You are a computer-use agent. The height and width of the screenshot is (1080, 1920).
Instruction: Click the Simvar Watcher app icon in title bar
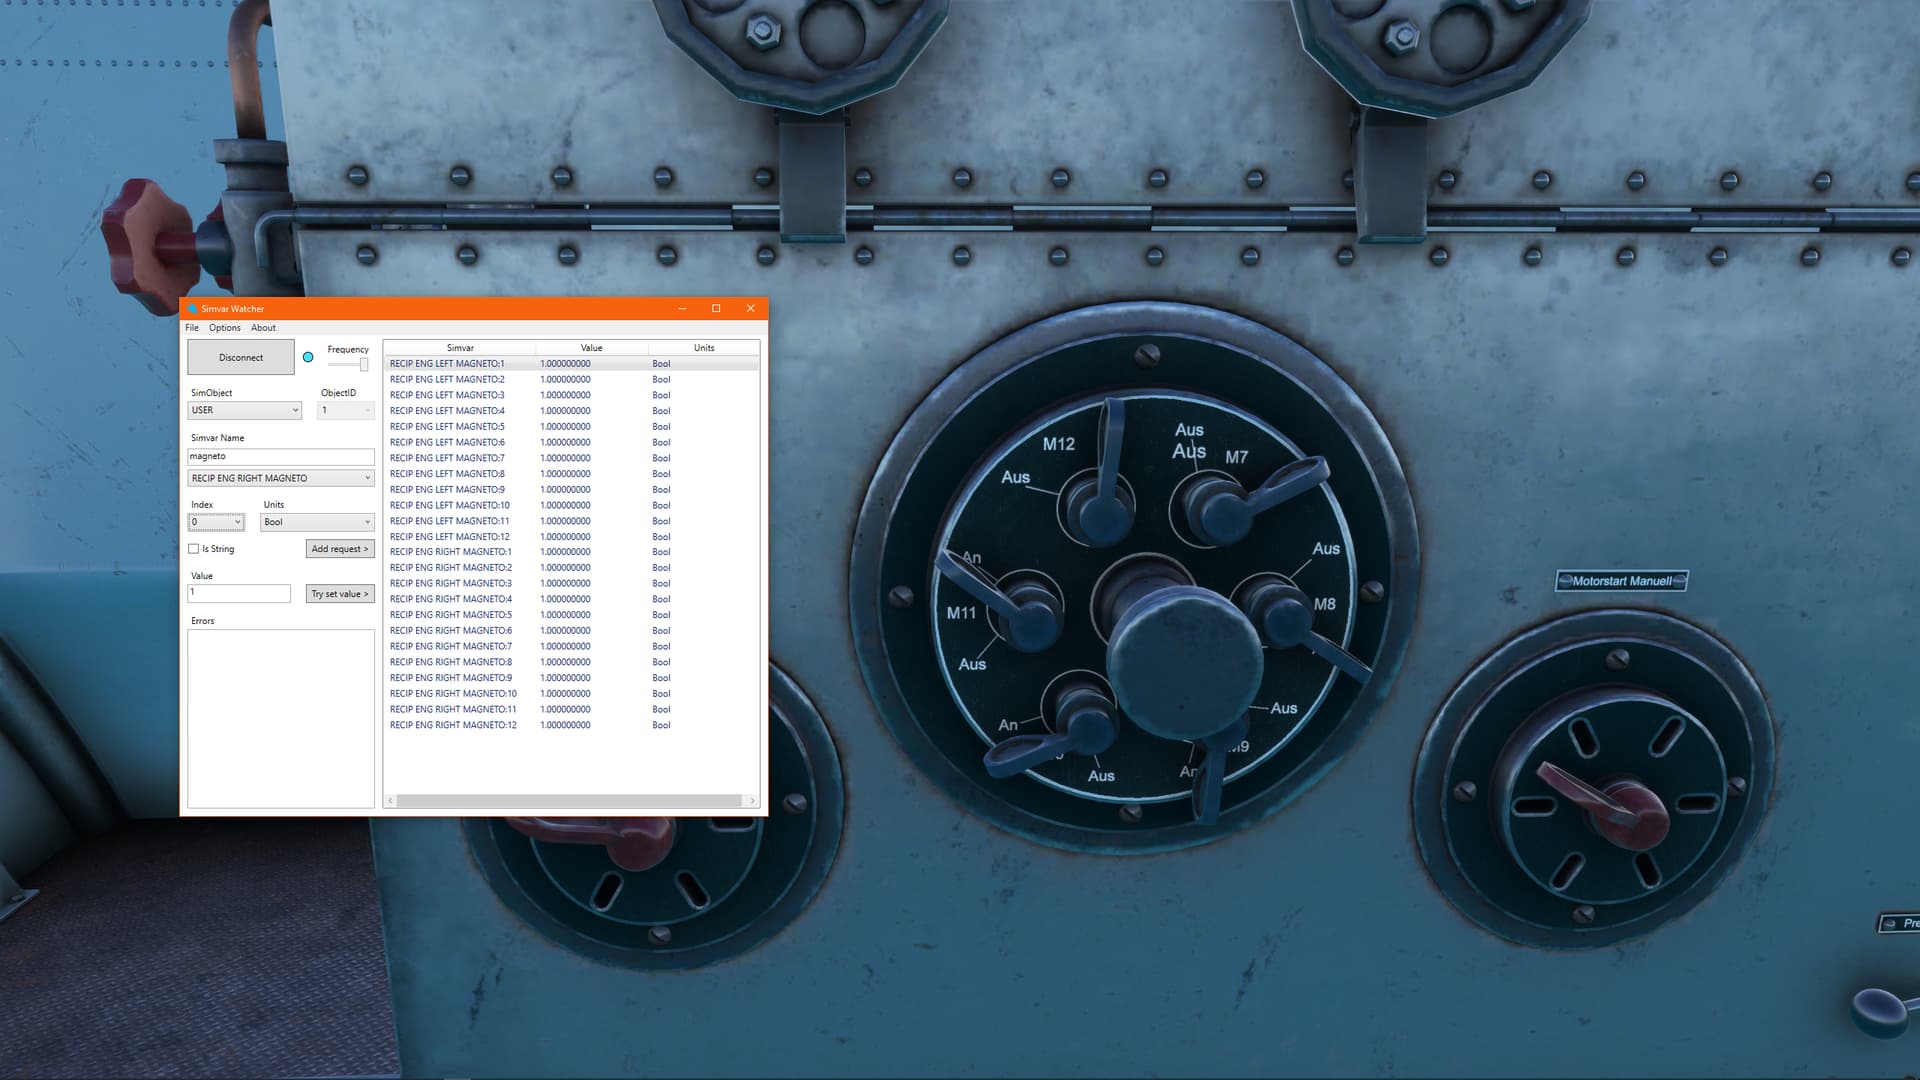(192, 309)
